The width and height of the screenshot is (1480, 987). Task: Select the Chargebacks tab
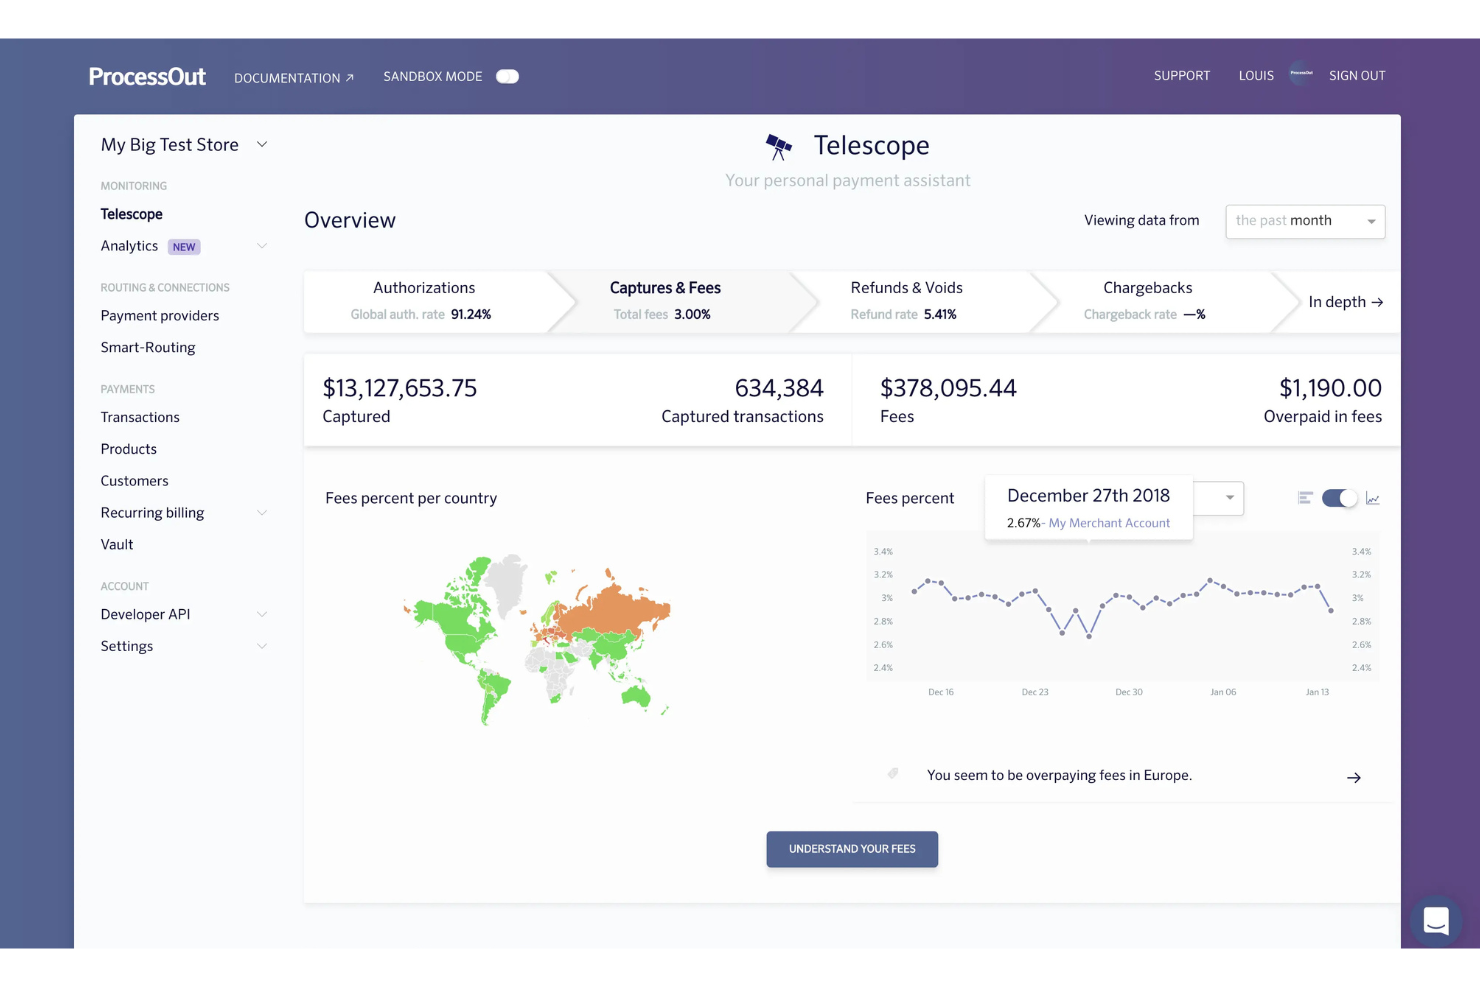pos(1148,301)
